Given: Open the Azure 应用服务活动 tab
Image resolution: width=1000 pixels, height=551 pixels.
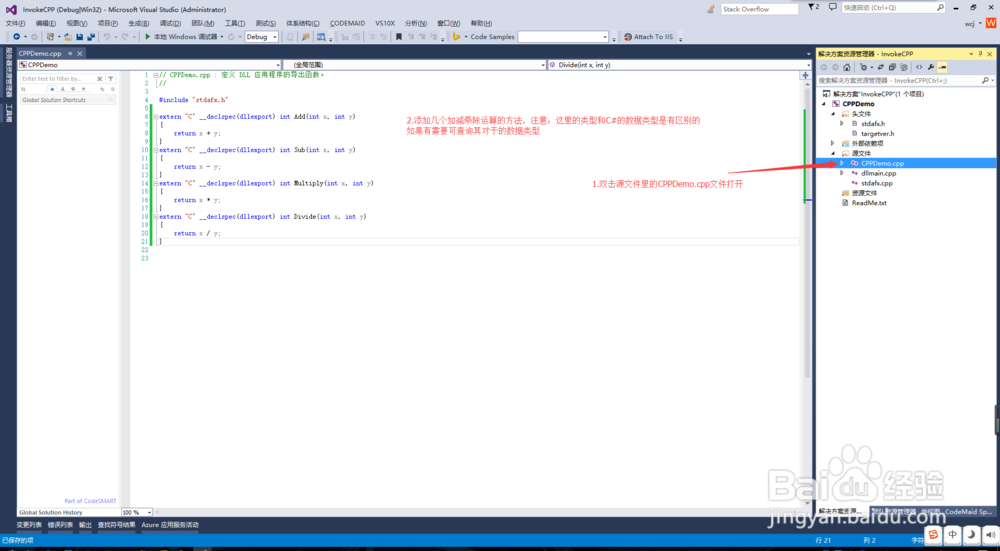Looking at the screenshot, I should pos(170,525).
